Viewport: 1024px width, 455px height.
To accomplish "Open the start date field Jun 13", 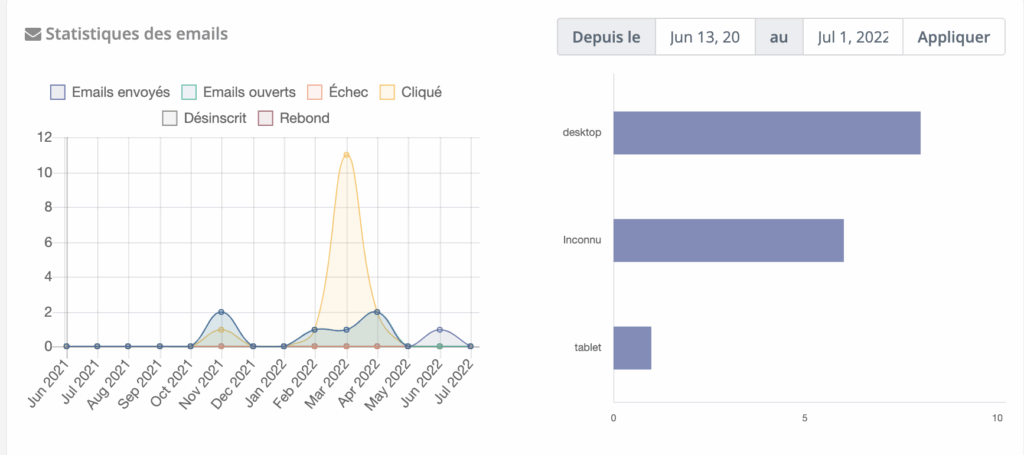I will (x=705, y=37).
